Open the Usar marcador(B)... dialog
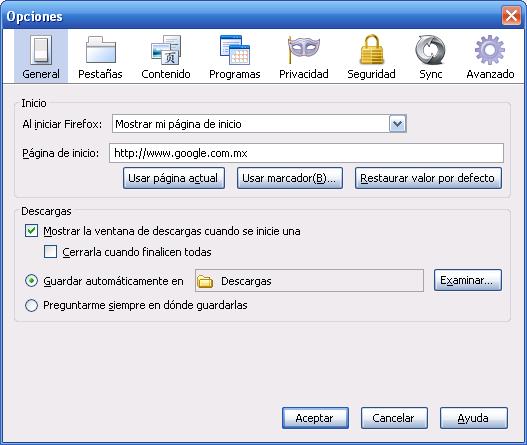Image resolution: width=527 pixels, height=445 pixels. click(x=290, y=178)
